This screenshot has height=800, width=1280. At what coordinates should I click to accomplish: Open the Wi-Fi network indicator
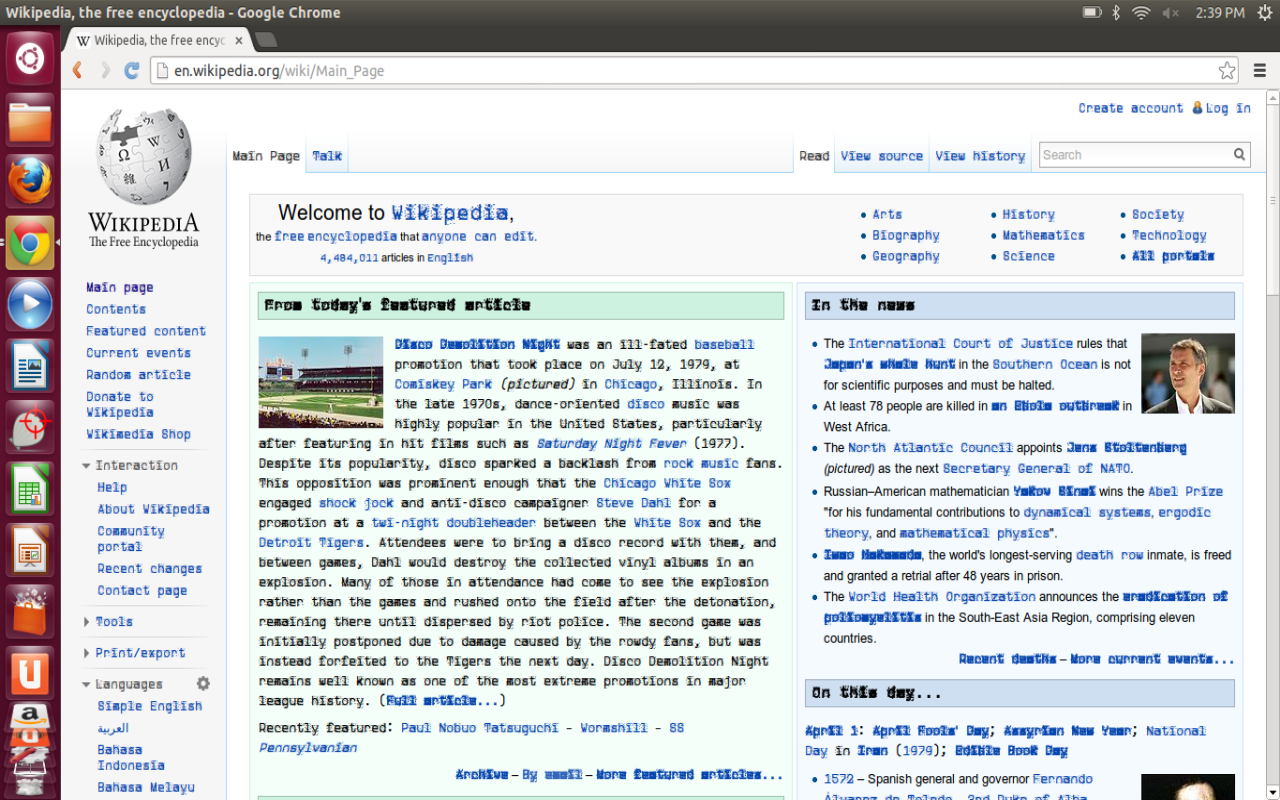coord(1141,13)
